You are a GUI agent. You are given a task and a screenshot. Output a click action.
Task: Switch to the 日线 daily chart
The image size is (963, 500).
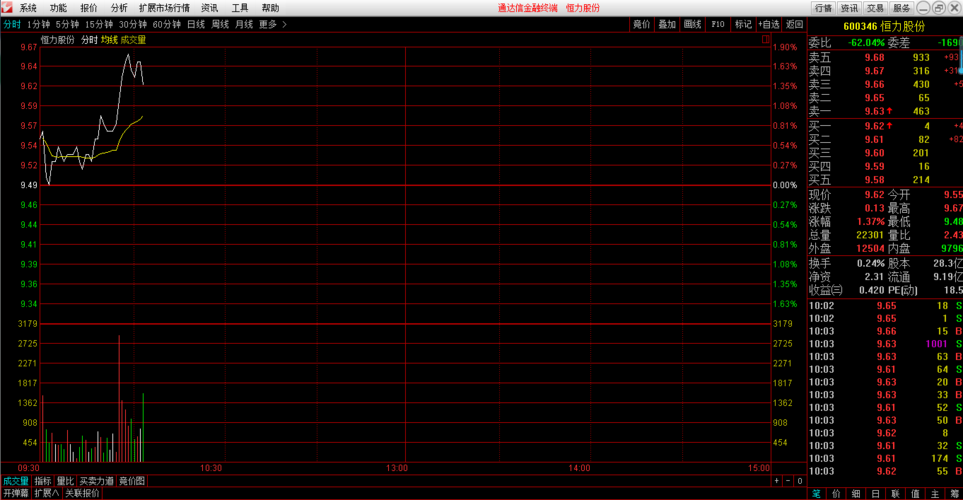(196, 25)
